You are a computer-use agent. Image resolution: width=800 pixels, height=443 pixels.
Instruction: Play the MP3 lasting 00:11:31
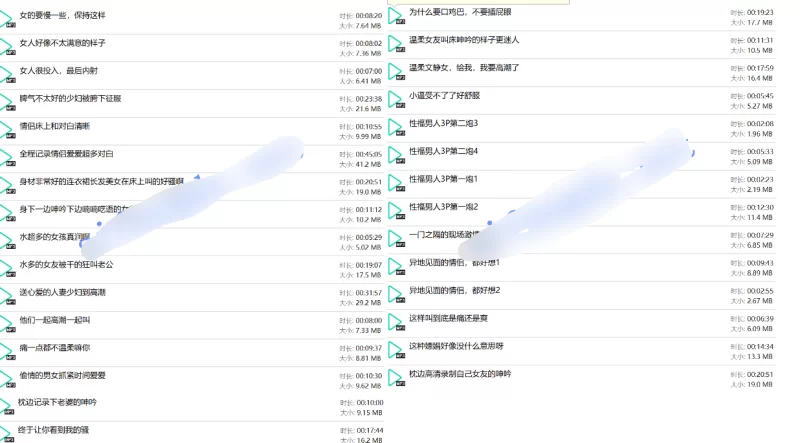point(396,43)
